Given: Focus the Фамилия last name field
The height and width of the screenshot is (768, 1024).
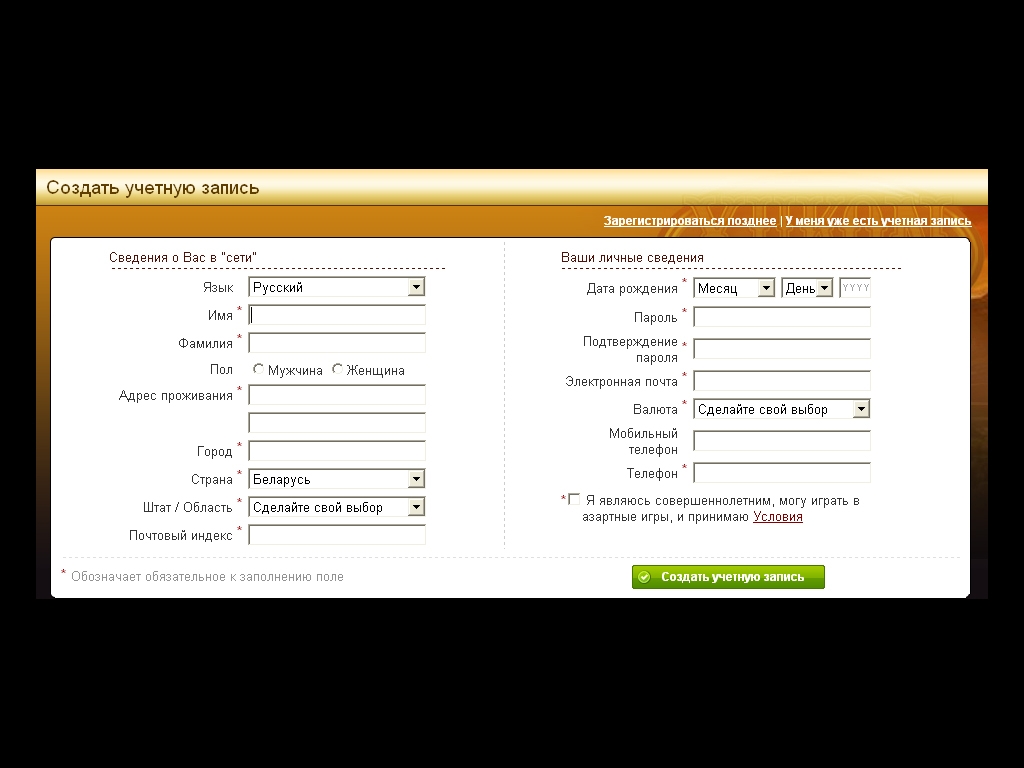Looking at the screenshot, I should click(337, 343).
